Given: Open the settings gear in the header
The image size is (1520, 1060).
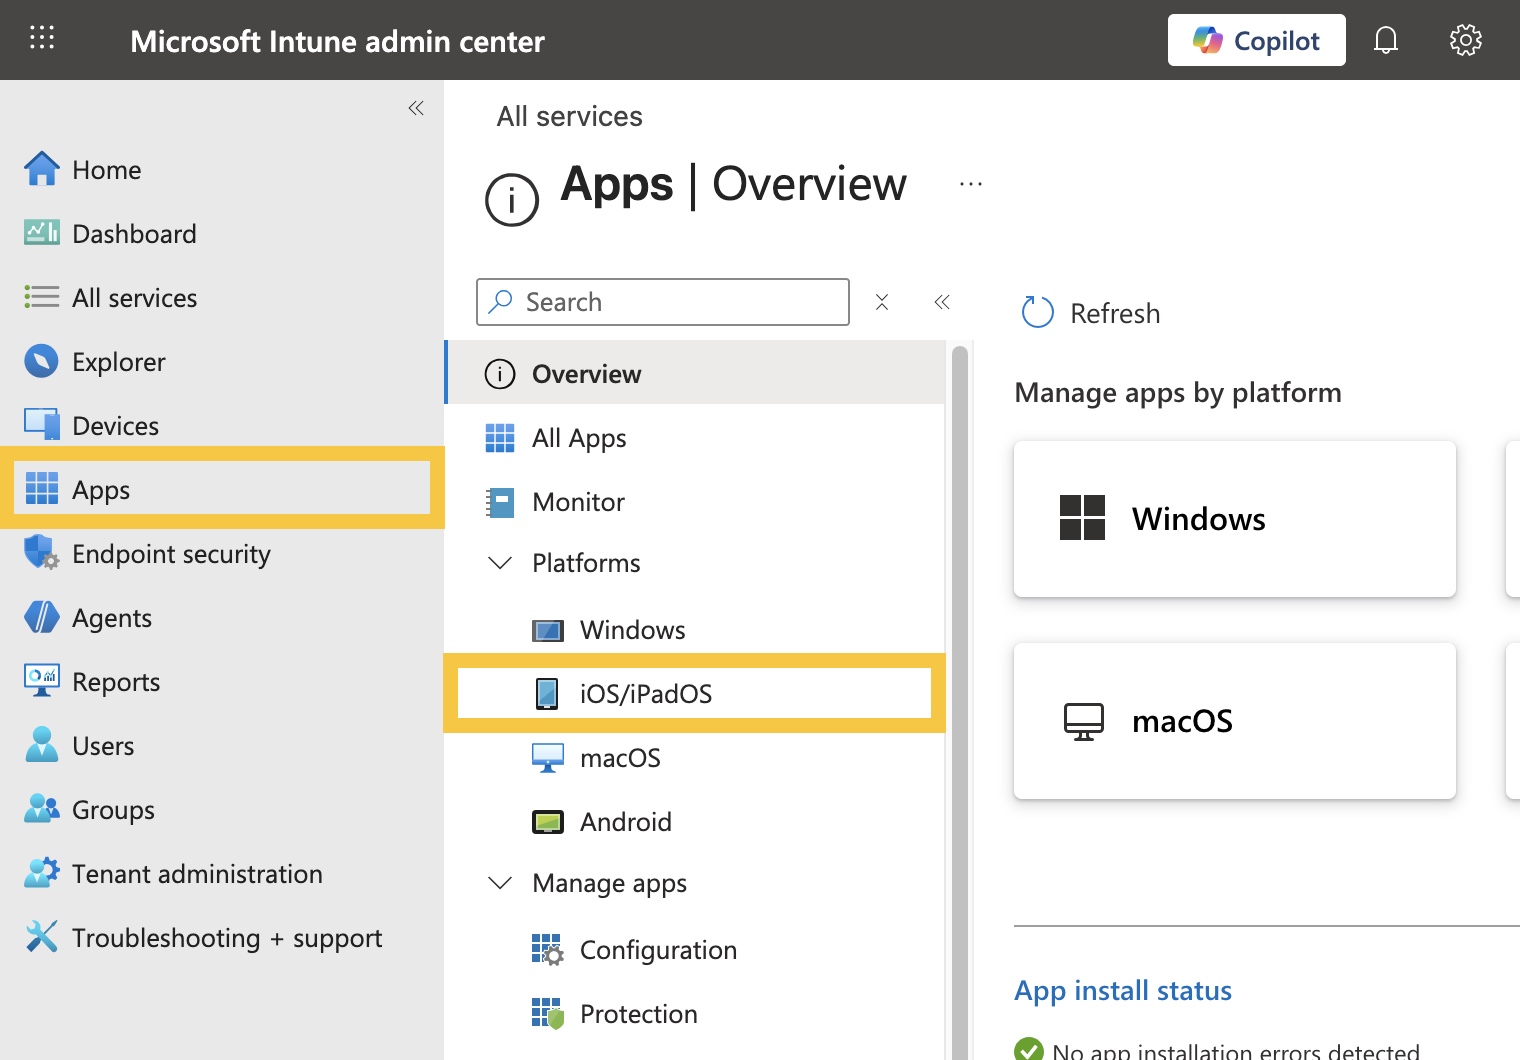Looking at the screenshot, I should coord(1465,40).
